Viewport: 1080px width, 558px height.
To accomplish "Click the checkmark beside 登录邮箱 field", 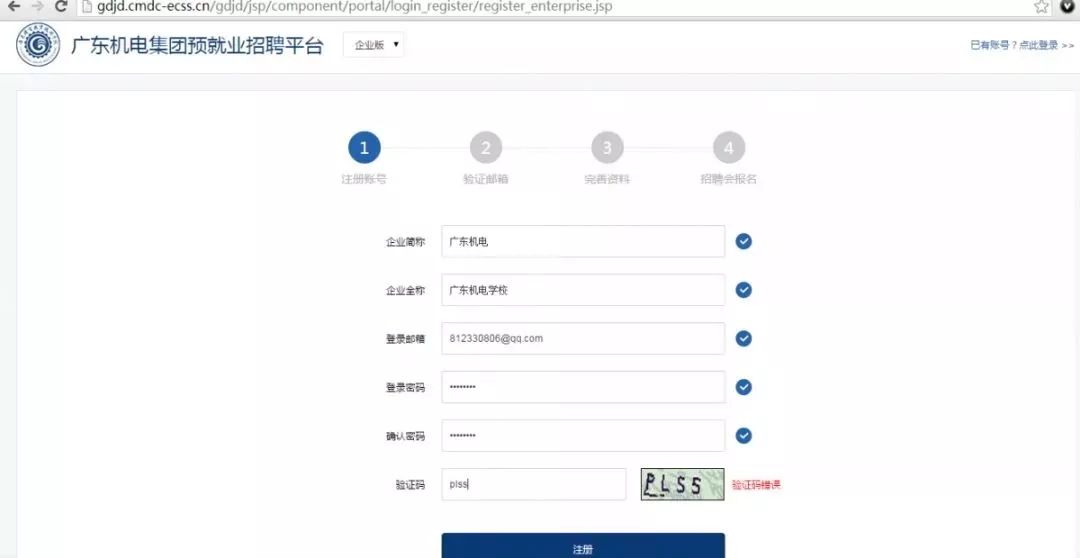I will [x=743, y=338].
